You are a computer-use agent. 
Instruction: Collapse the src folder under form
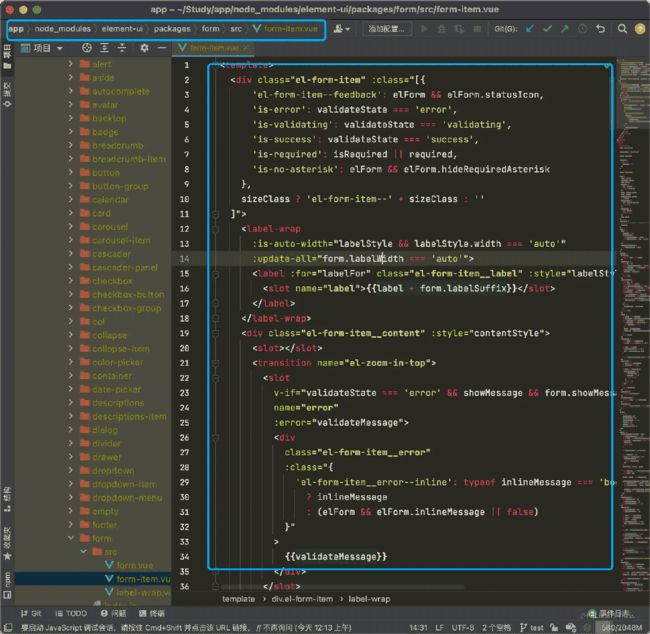click(83, 551)
